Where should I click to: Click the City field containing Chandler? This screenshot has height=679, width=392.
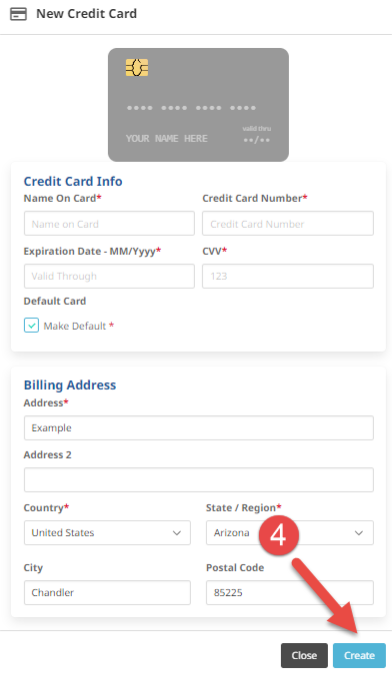(107, 592)
